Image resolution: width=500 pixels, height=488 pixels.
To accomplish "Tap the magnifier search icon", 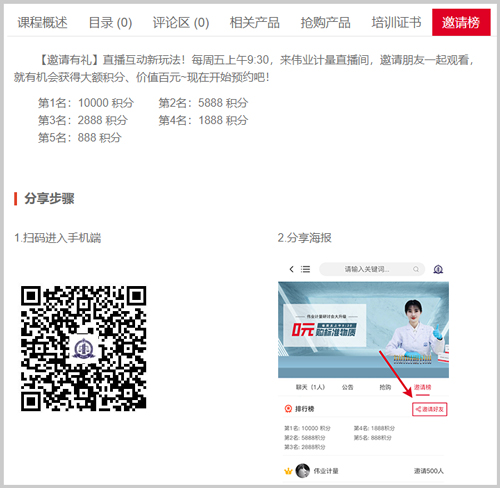I will pos(416,269).
